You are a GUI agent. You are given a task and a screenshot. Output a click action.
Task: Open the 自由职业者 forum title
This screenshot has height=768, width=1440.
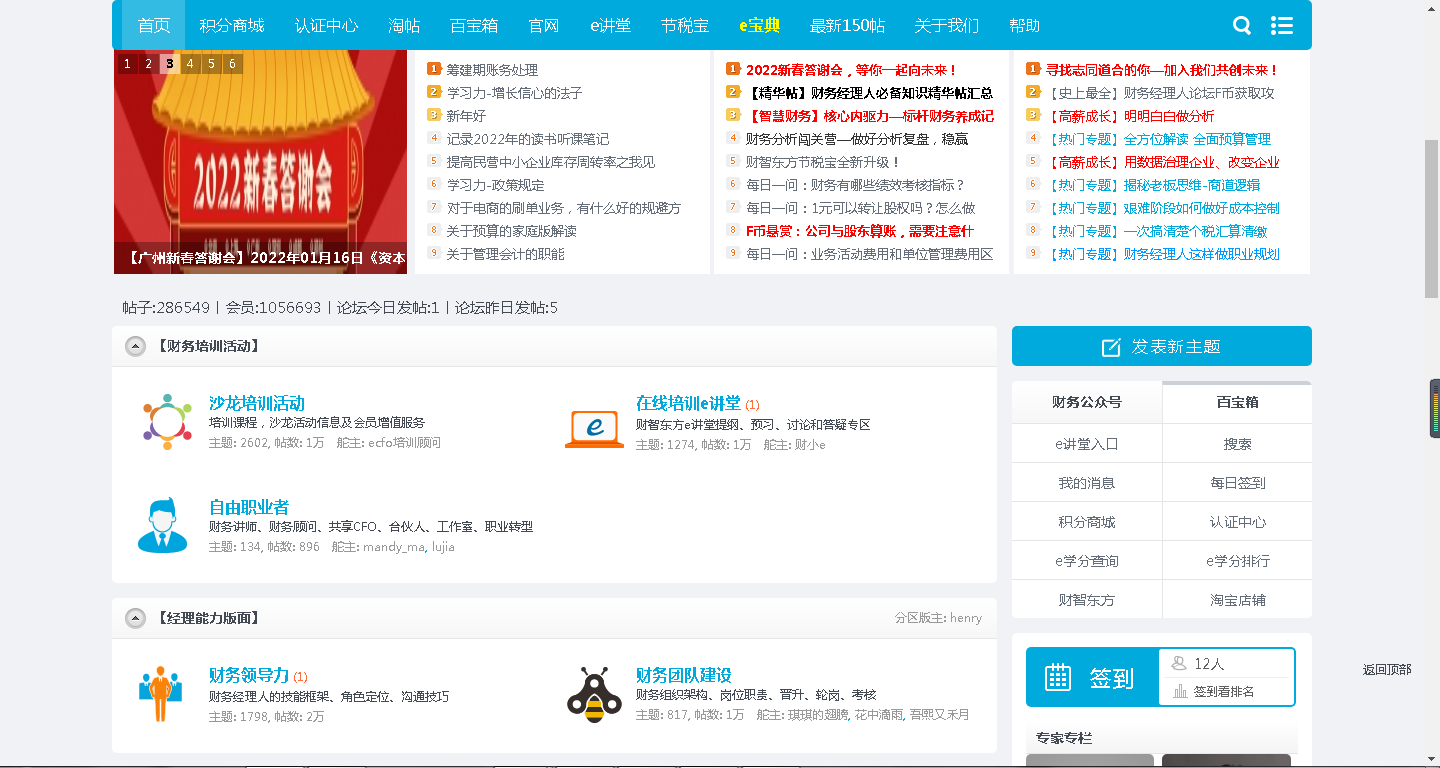[x=249, y=507]
